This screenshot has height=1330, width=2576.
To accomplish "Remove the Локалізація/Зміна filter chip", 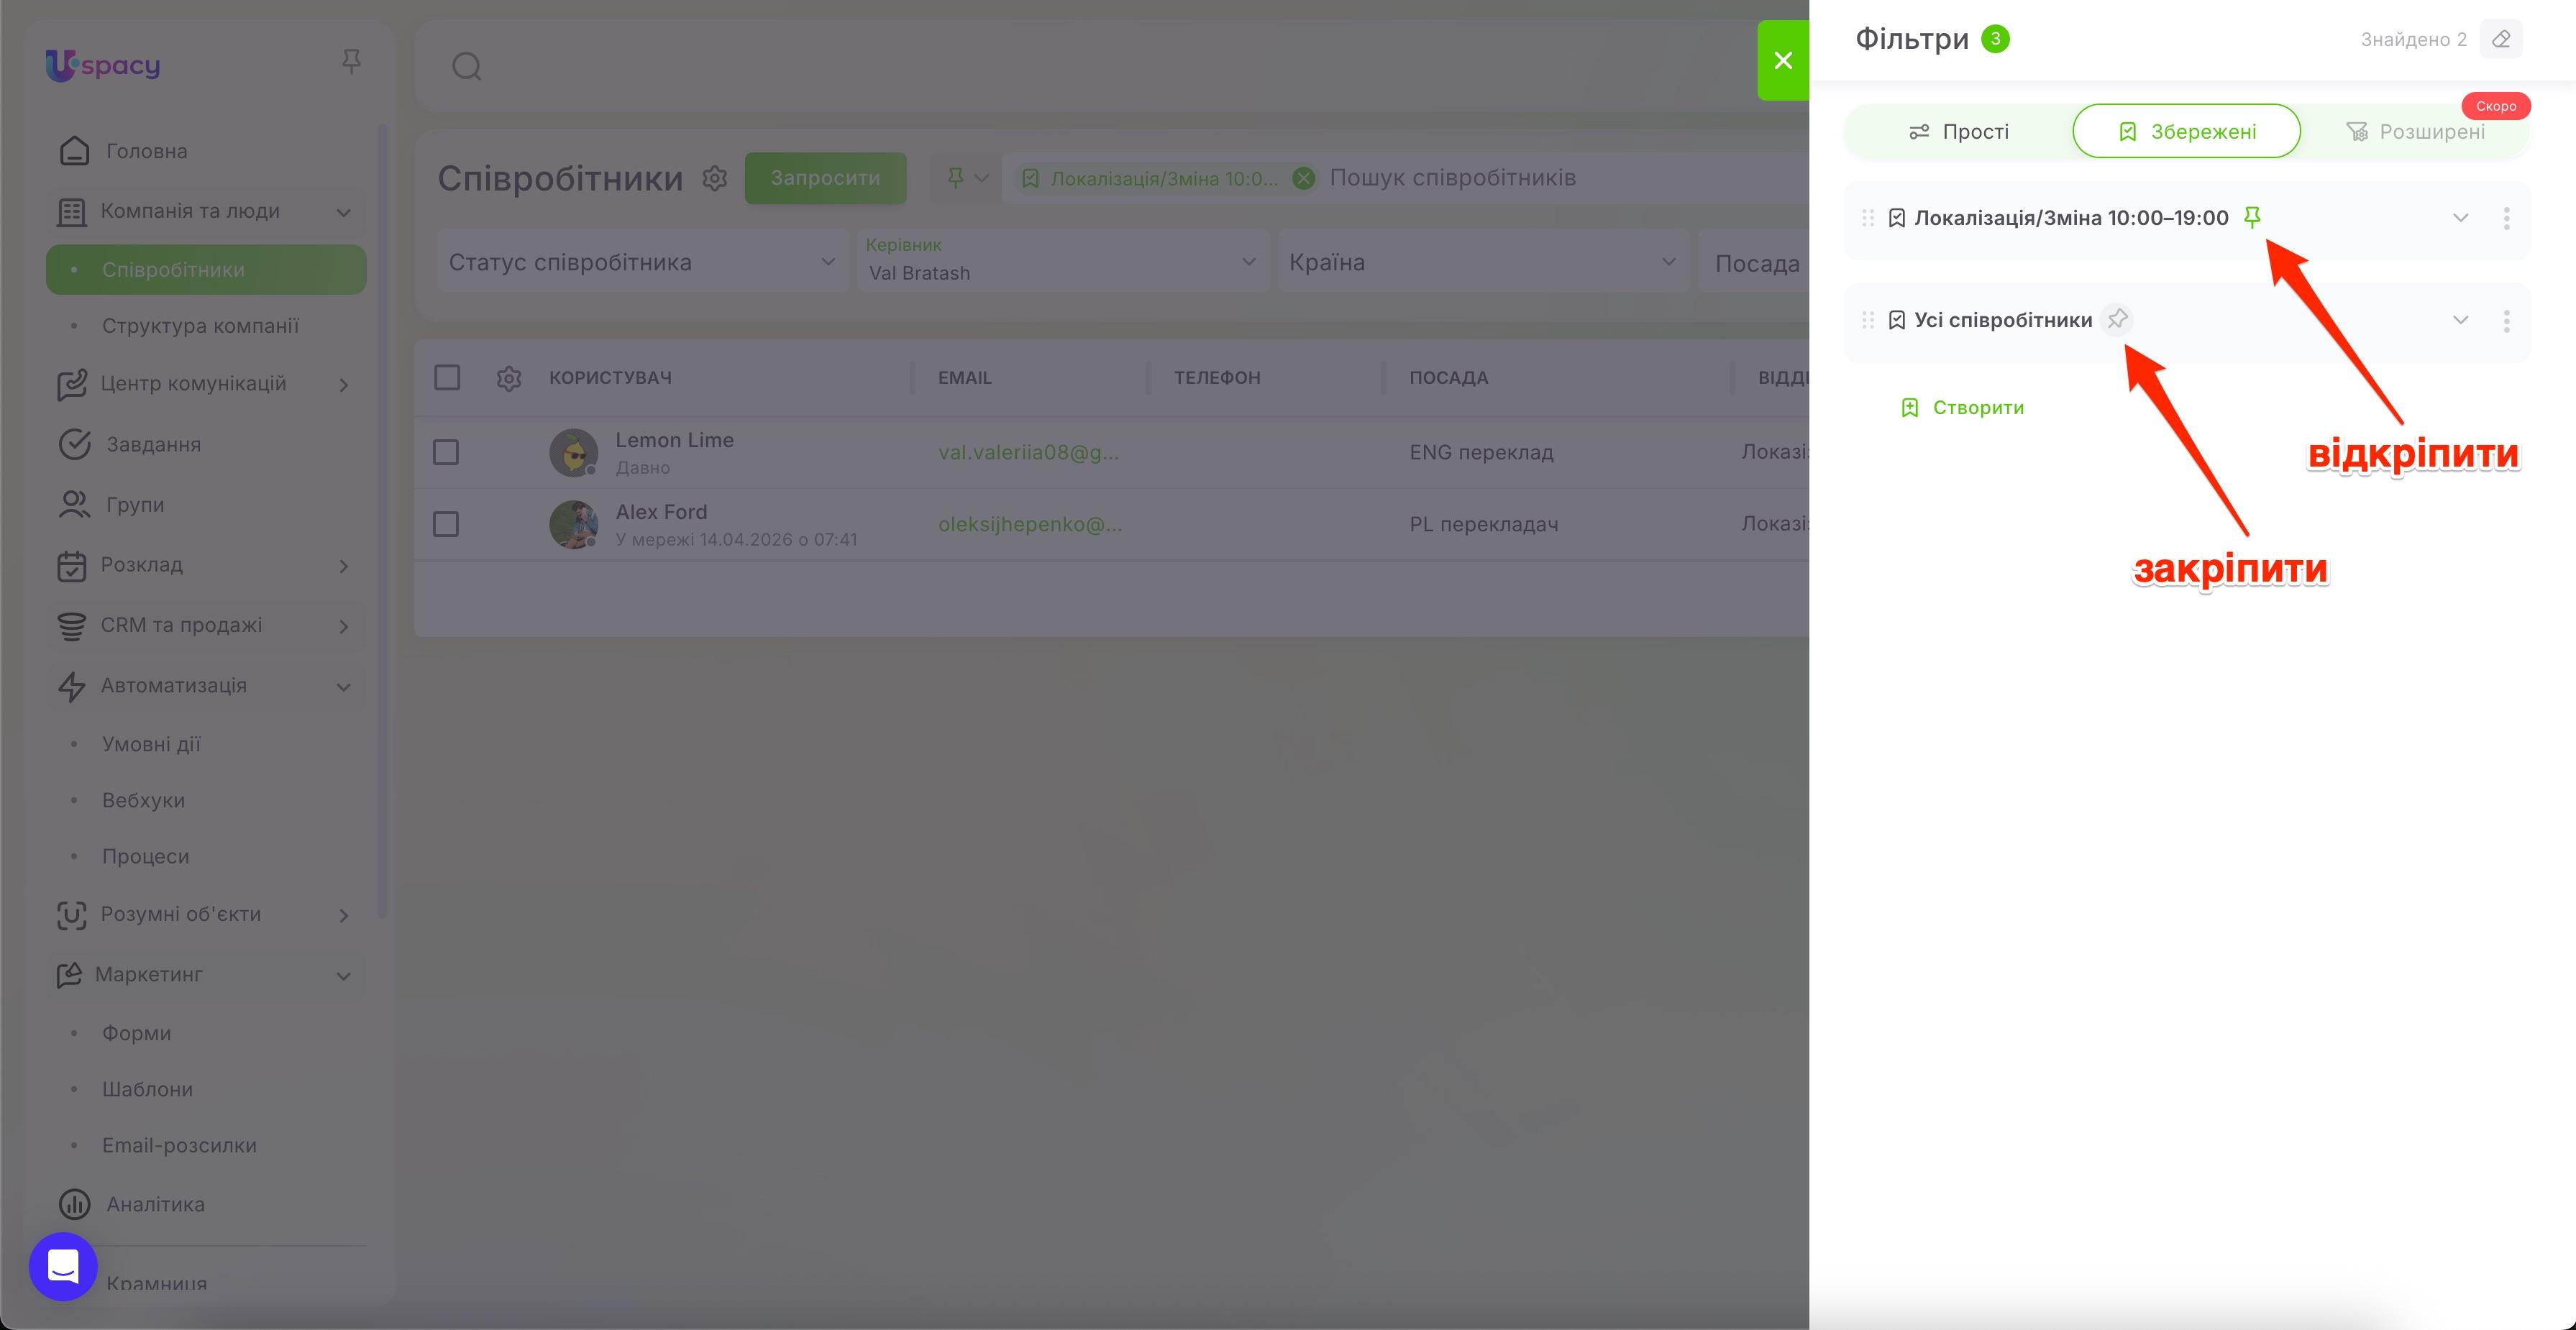I will click(x=1303, y=178).
